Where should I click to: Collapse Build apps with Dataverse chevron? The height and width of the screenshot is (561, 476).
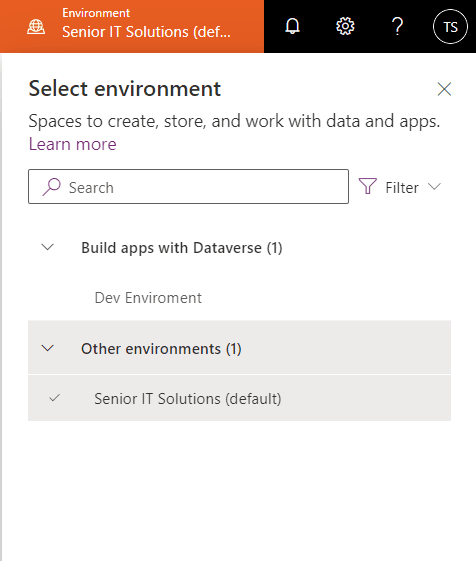coord(47,247)
